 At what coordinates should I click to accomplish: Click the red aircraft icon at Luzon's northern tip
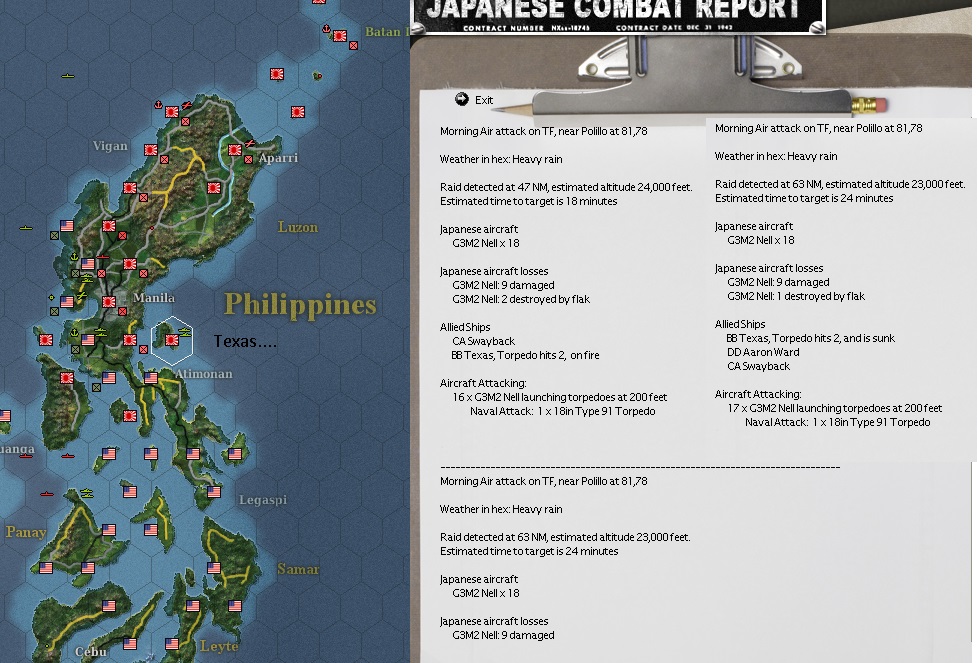(186, 105)
